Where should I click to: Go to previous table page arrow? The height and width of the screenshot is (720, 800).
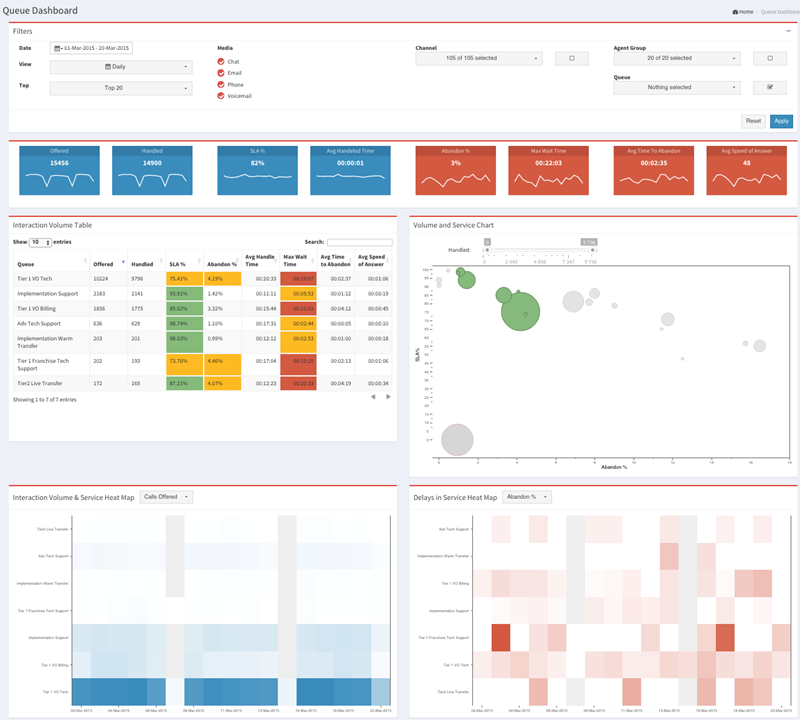pyautogui.click(x=374, y=397)
